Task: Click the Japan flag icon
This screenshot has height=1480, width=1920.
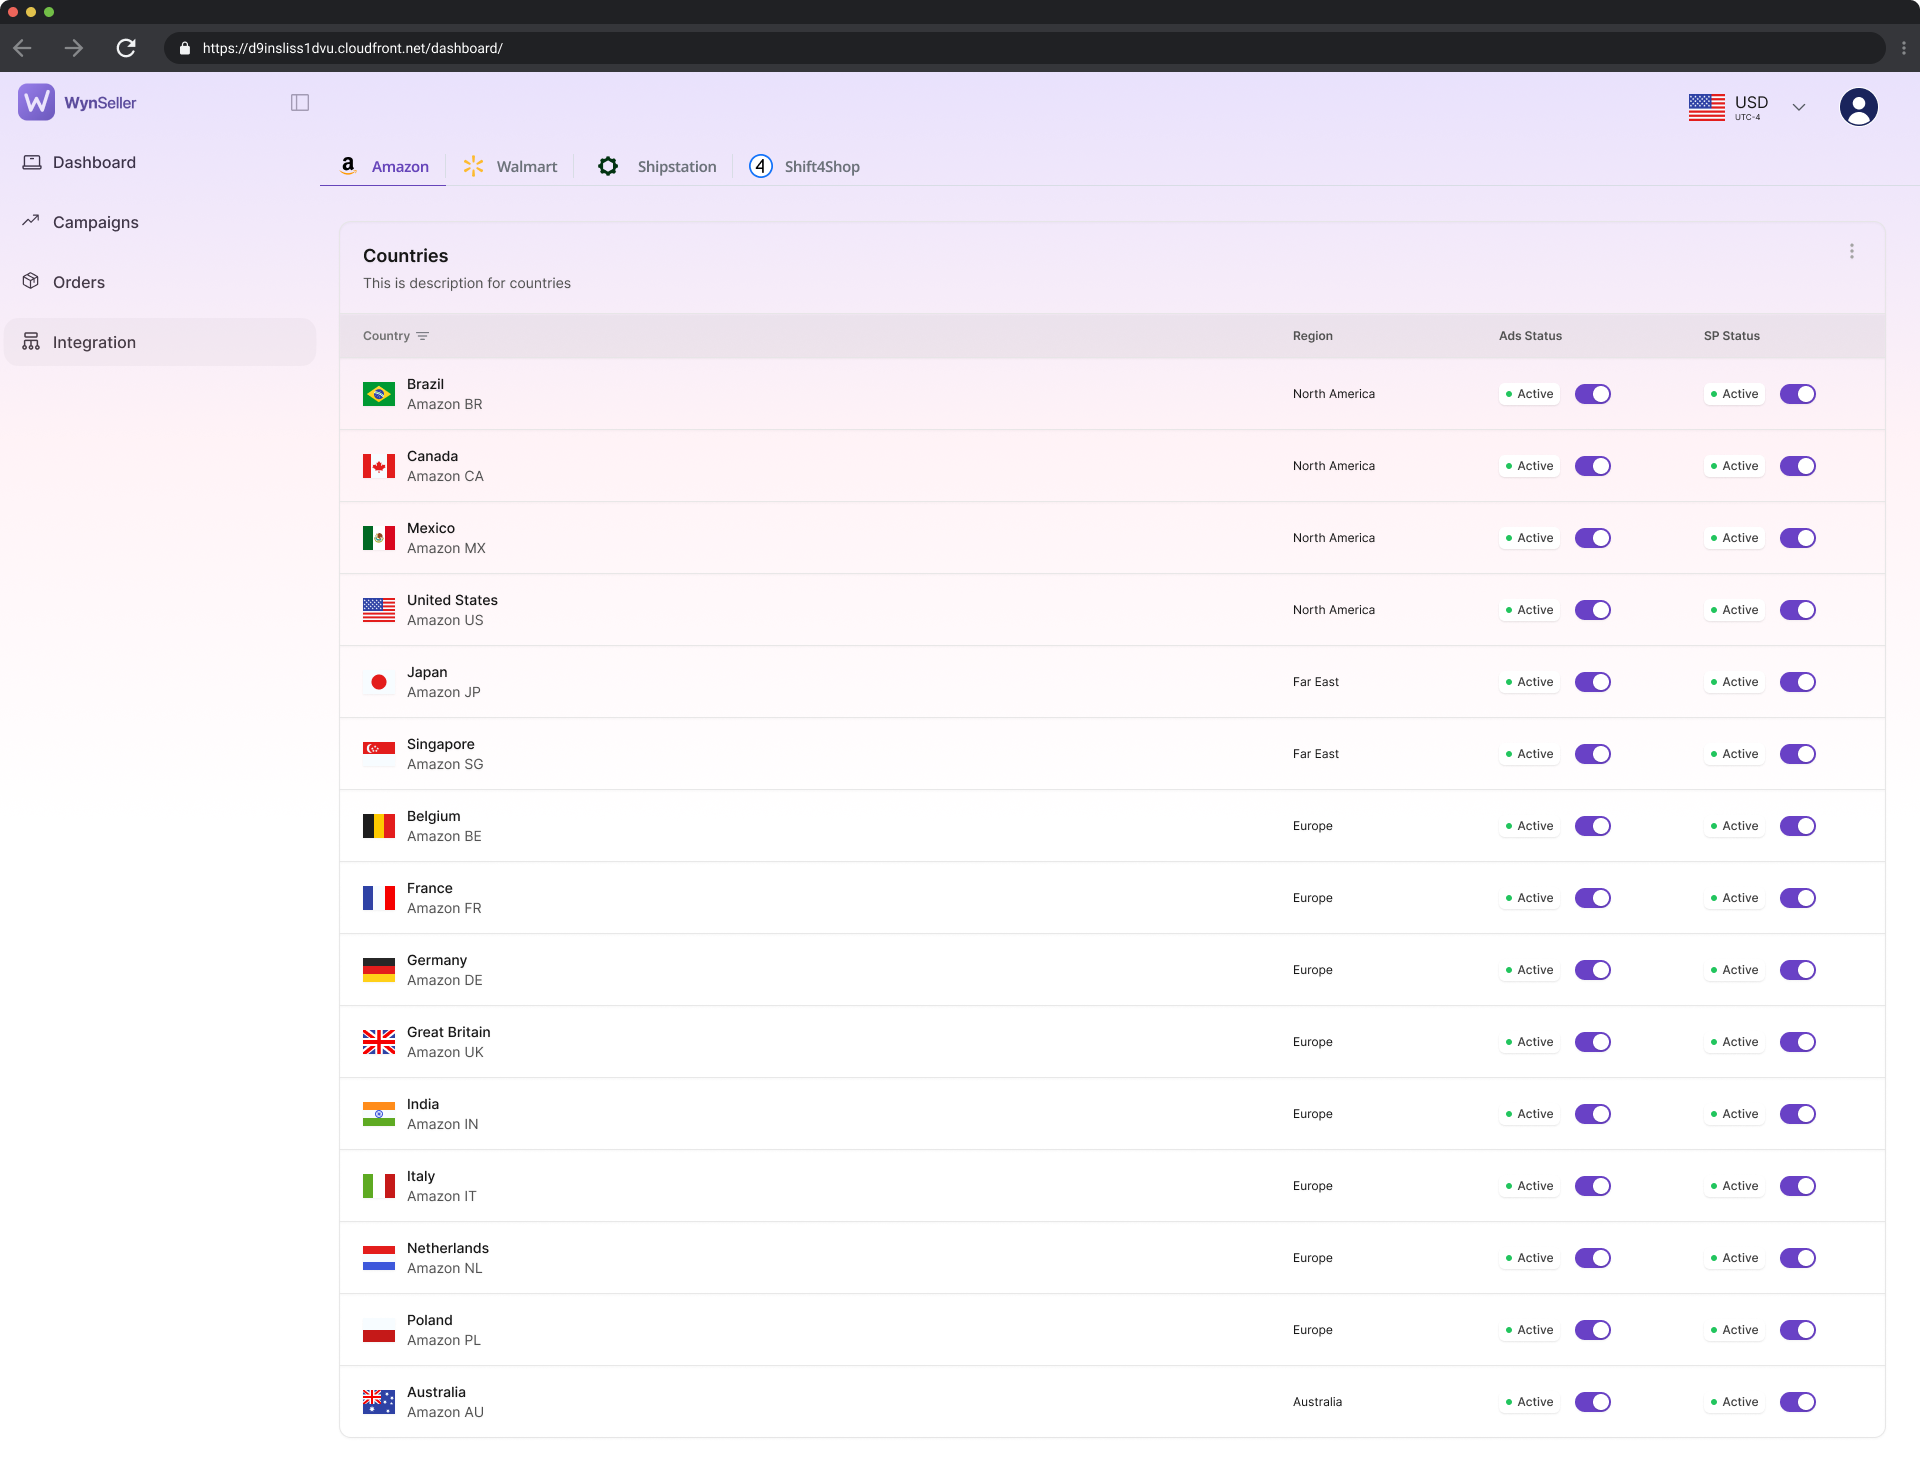Action: coord(378,682)
